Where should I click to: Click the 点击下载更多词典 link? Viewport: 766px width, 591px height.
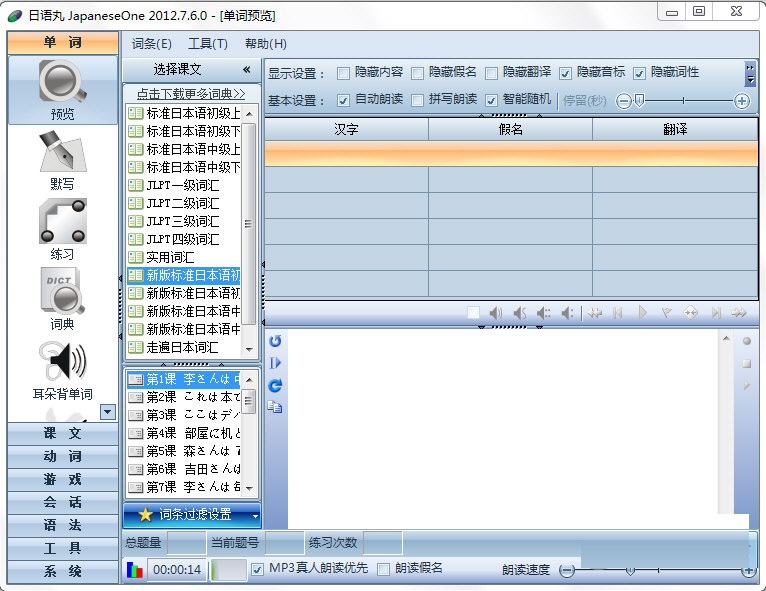(x=191, y=94)
